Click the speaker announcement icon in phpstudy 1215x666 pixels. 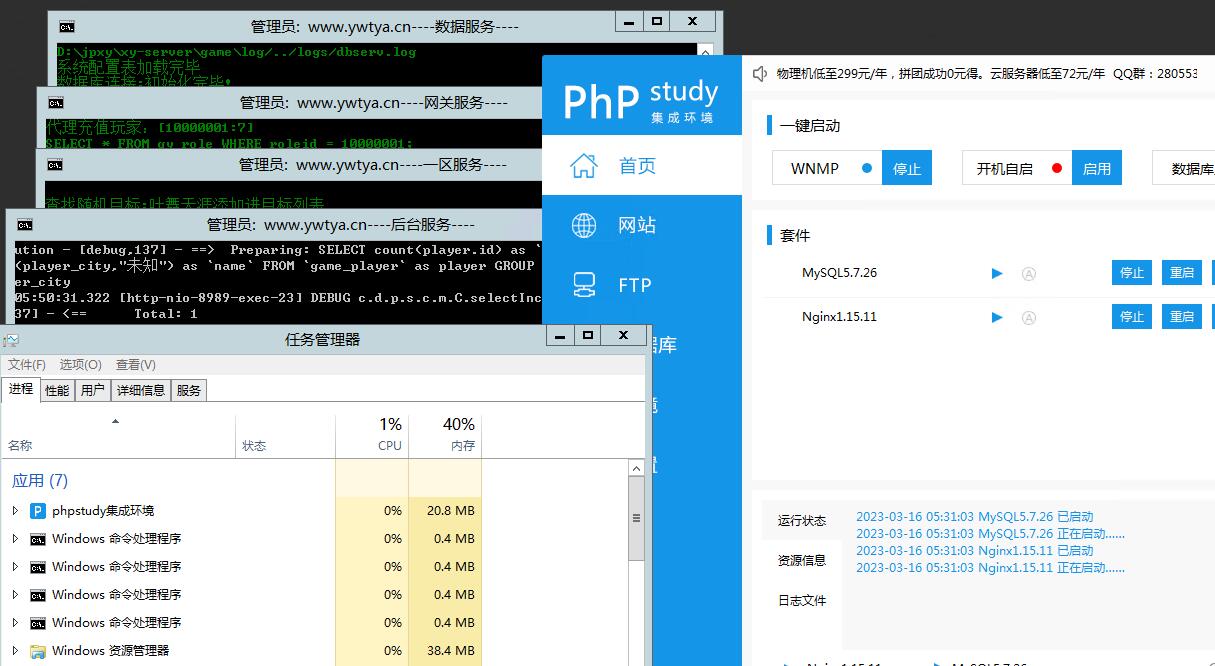pos(760,73)
